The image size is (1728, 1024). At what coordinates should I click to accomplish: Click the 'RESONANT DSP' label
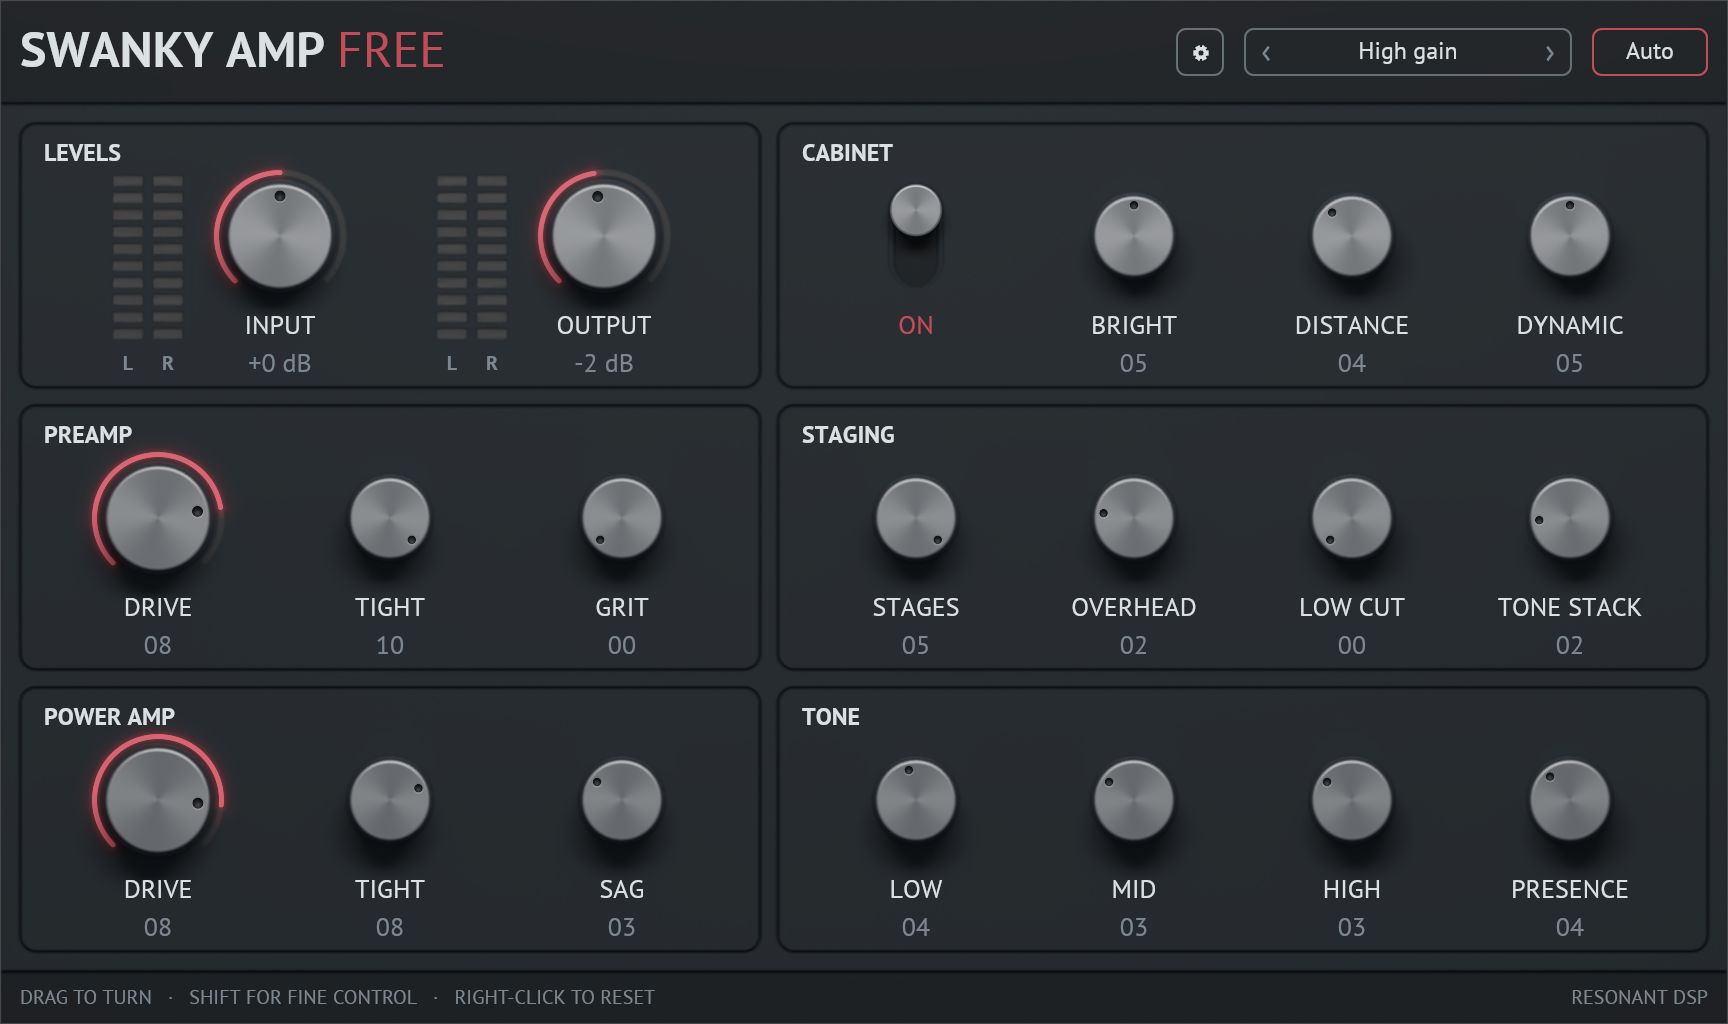coord(1639,997)
